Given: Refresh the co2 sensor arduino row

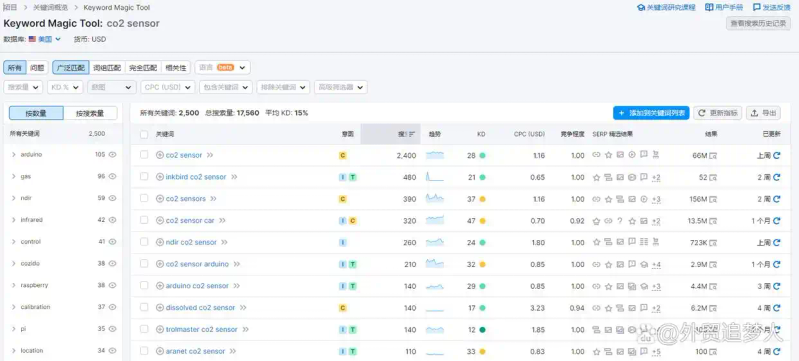Looking at the screenshot, I should (777, 265).
